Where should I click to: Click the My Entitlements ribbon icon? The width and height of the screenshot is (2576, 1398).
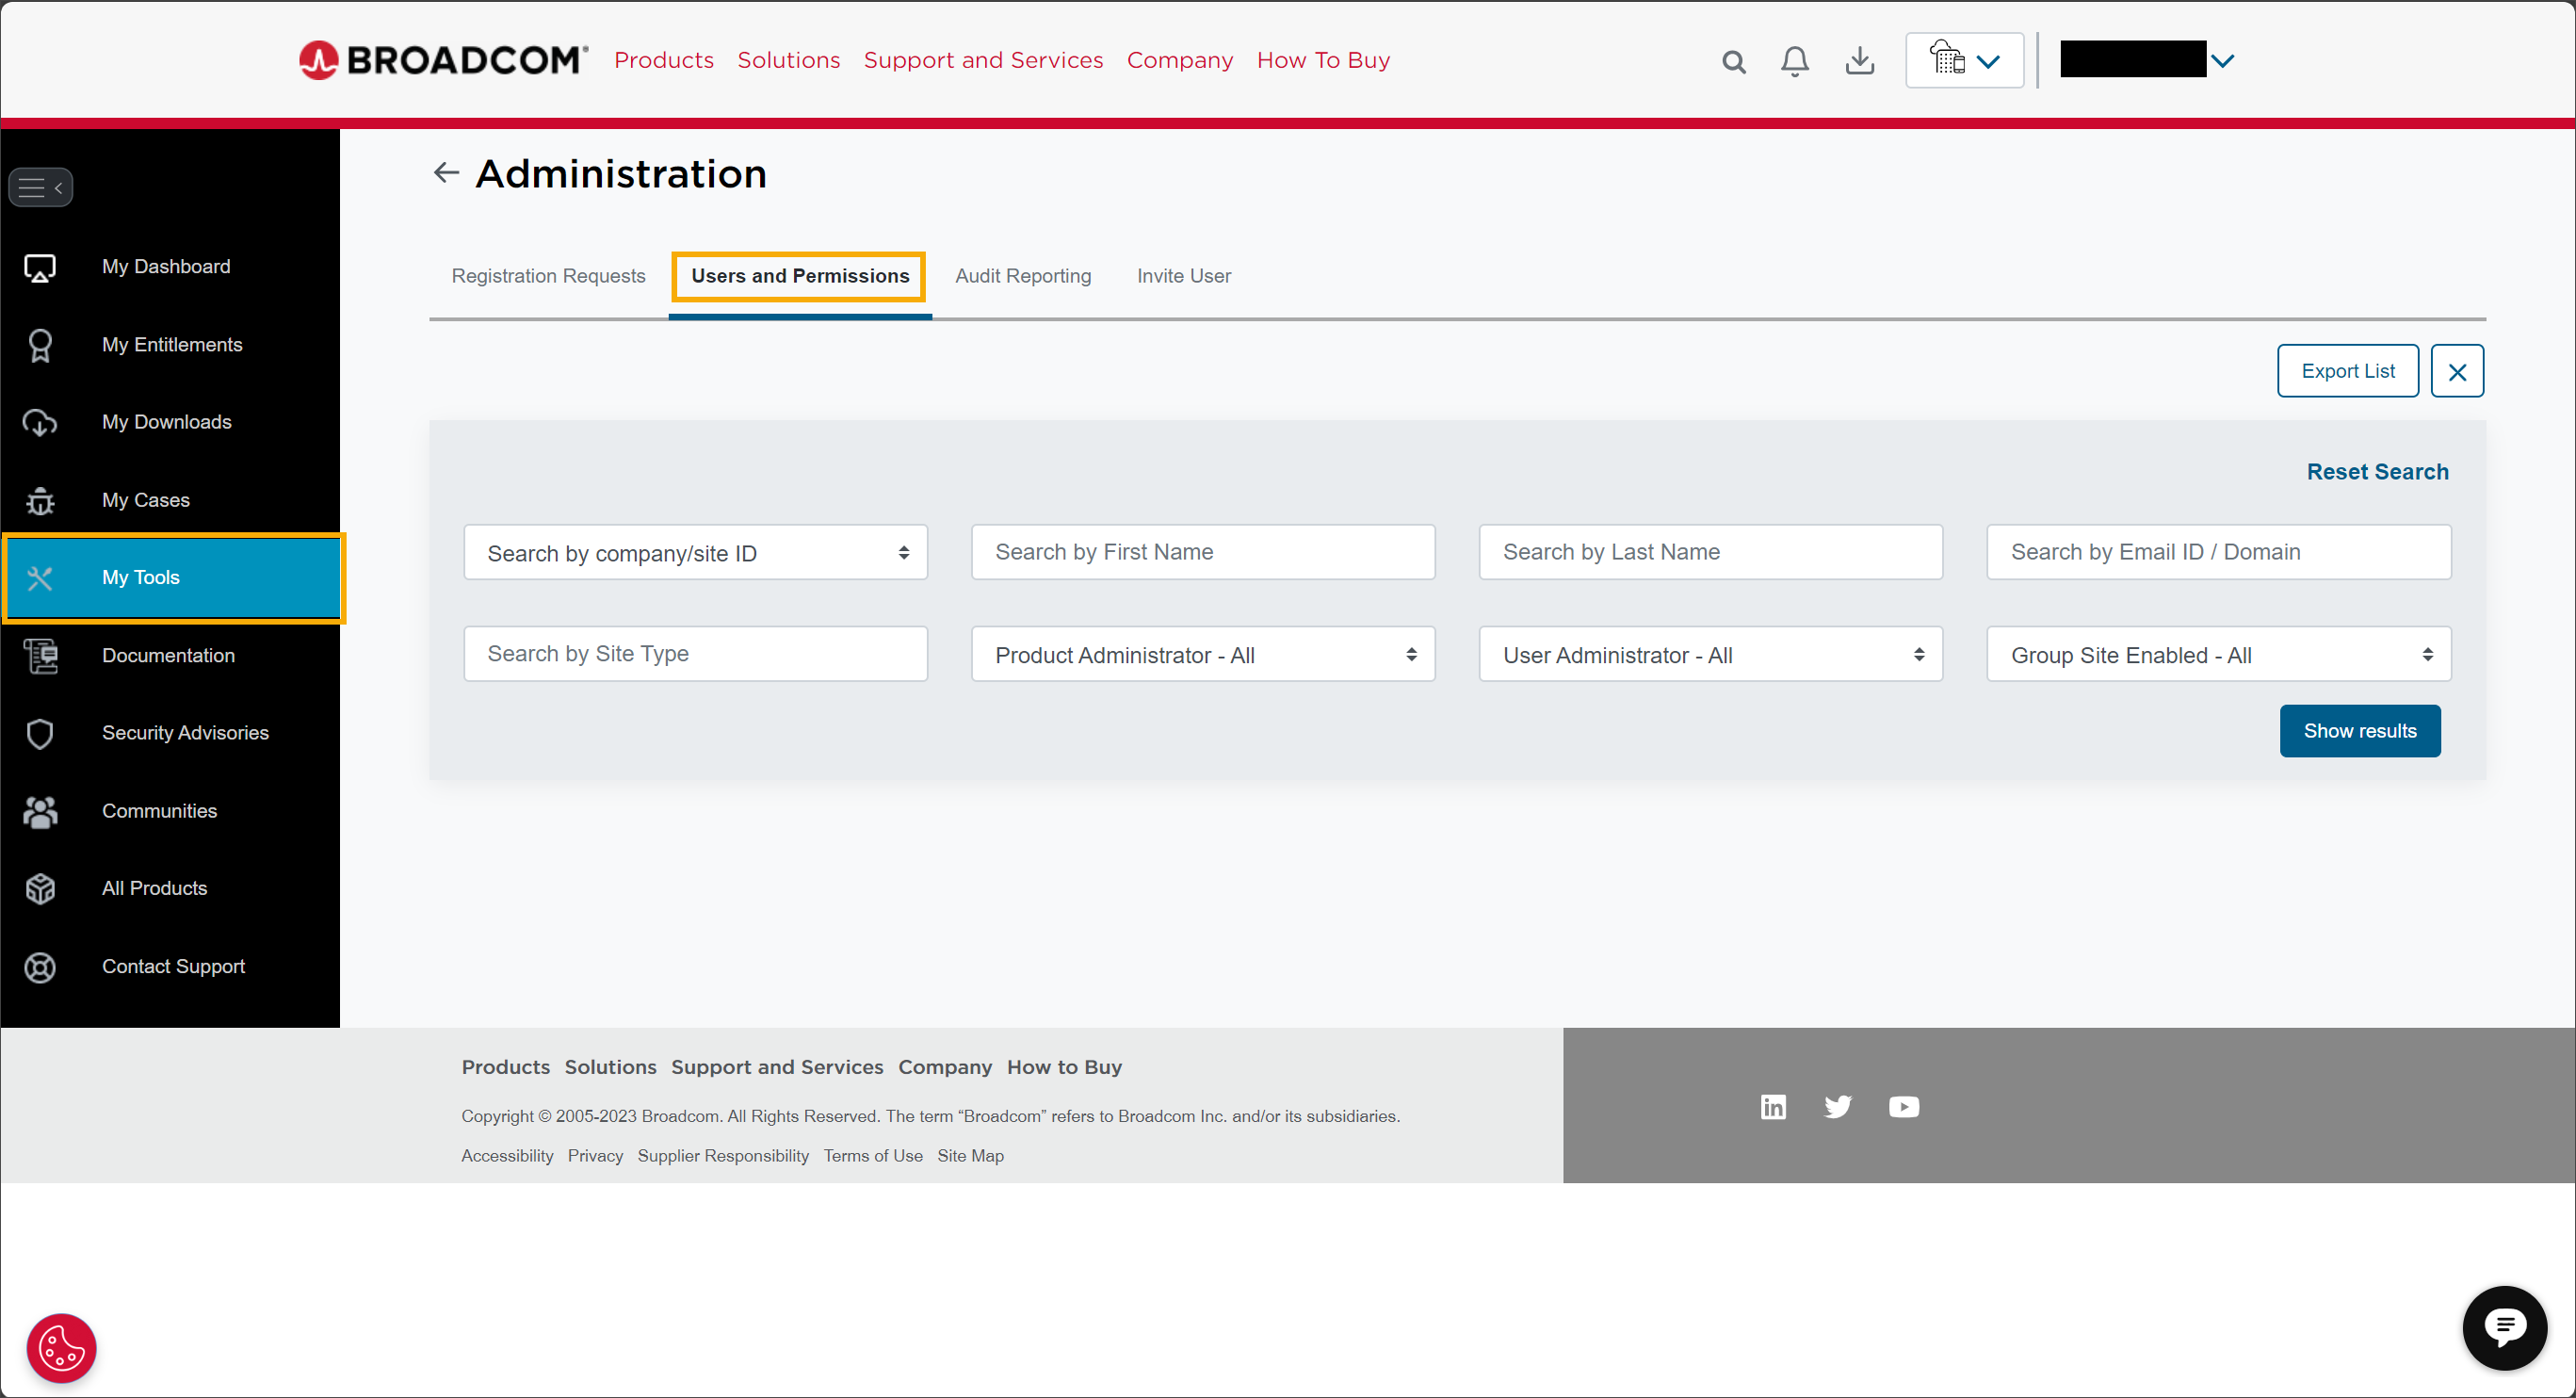[40, 345]
